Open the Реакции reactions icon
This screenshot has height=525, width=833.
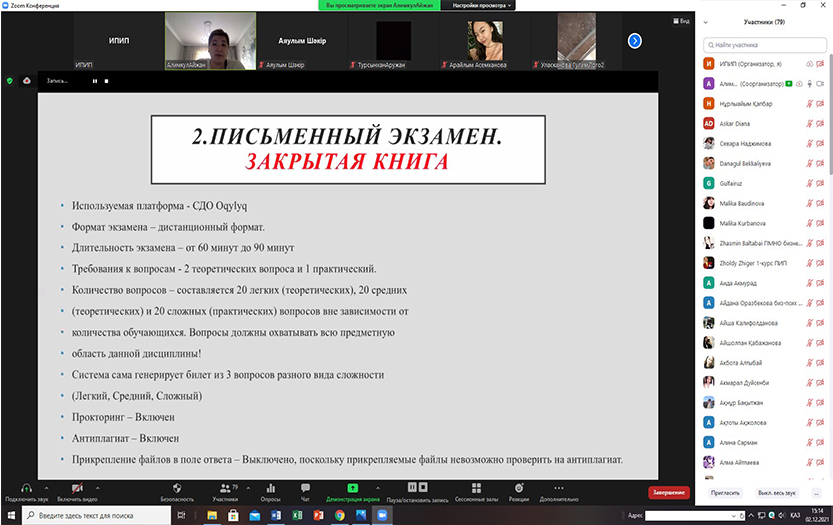click(x=518, y=487)
